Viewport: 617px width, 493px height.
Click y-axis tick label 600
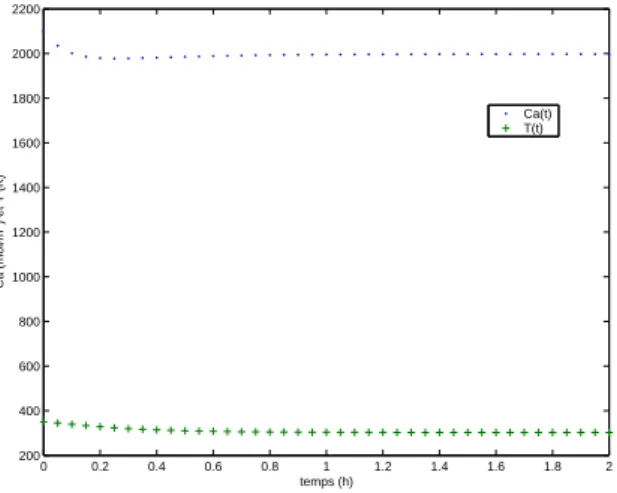(x=29, y=366)
